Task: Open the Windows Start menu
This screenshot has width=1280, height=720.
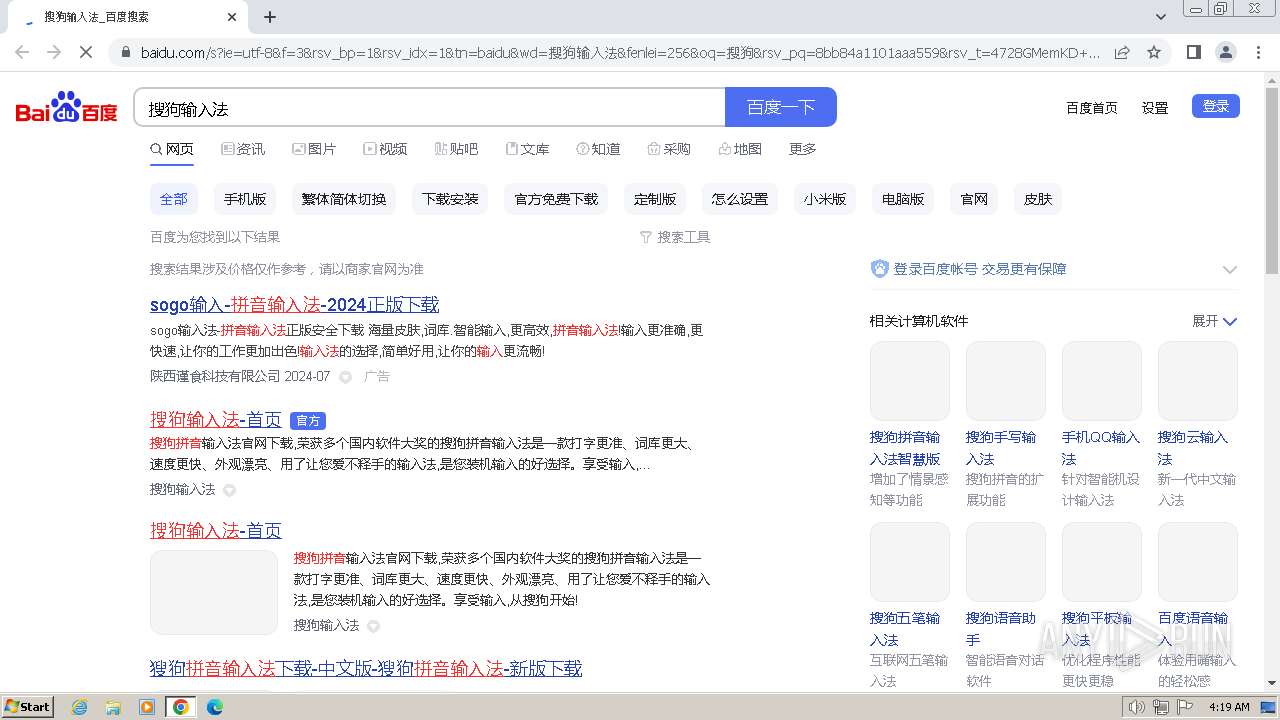Action: click(27, 706)
